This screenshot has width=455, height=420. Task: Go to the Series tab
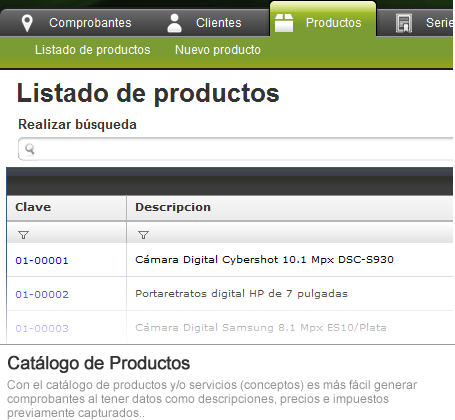[x=440, y=23]
